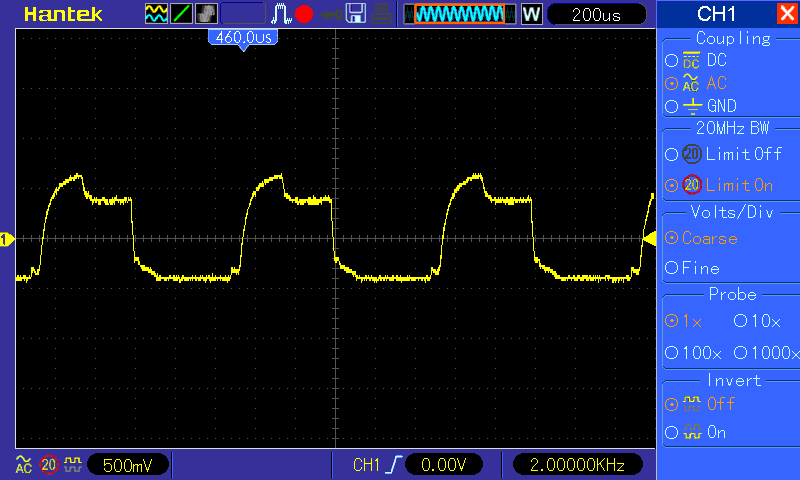Image resolution: width=800 pixels, height=480 pixels.
Task: Click the 460.0us trigger position marker
Action: point(243,39)
